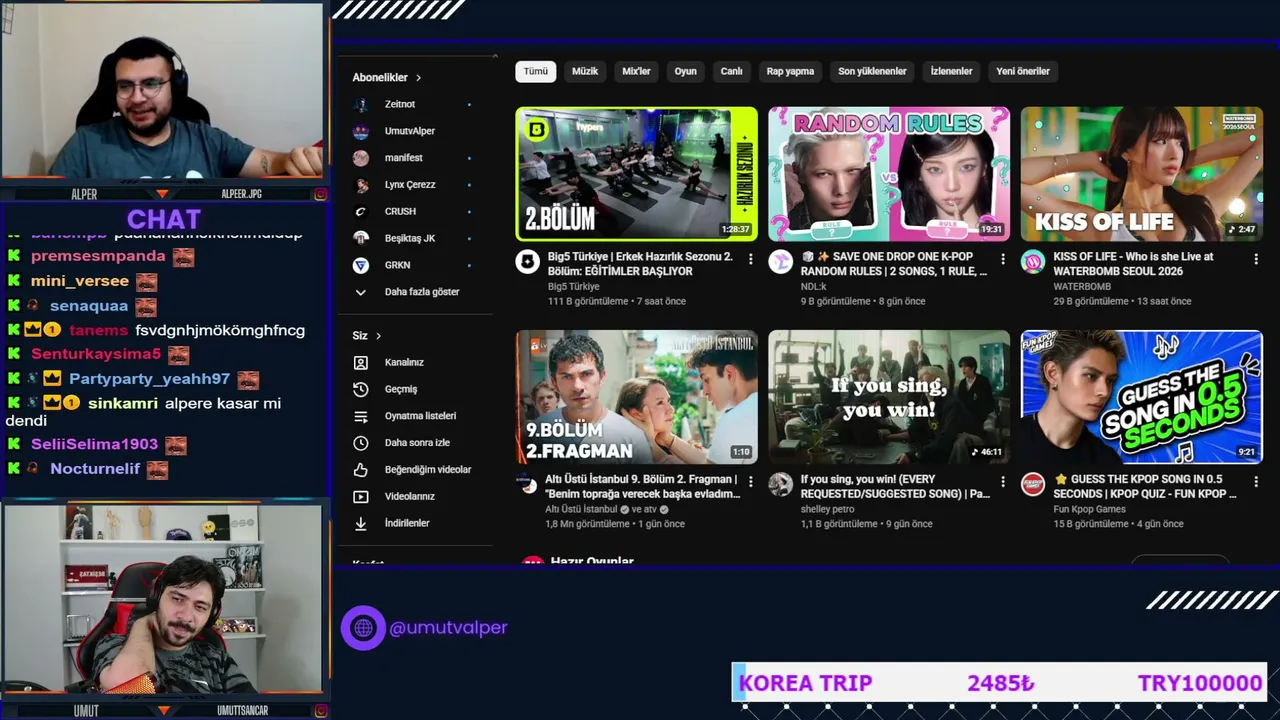
Task: Open Geçmiş watch history
Action: (401, 389)
